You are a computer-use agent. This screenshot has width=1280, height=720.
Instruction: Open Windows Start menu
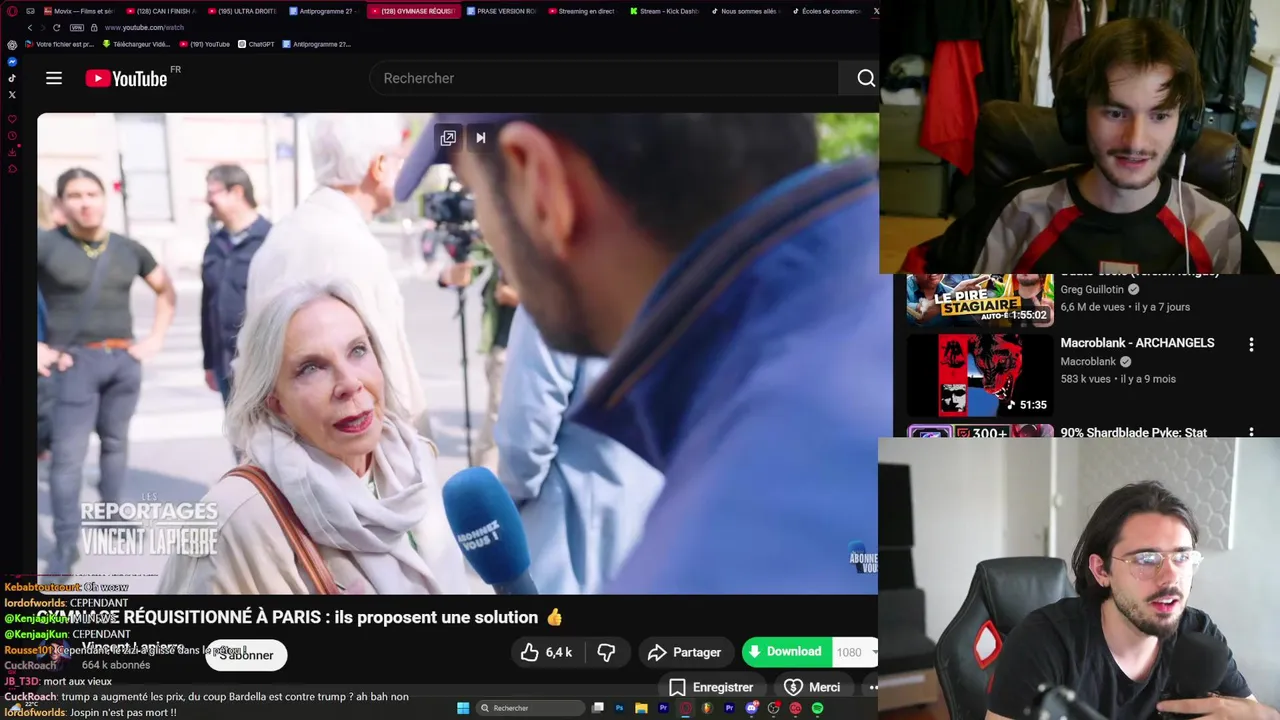point(463,708)
